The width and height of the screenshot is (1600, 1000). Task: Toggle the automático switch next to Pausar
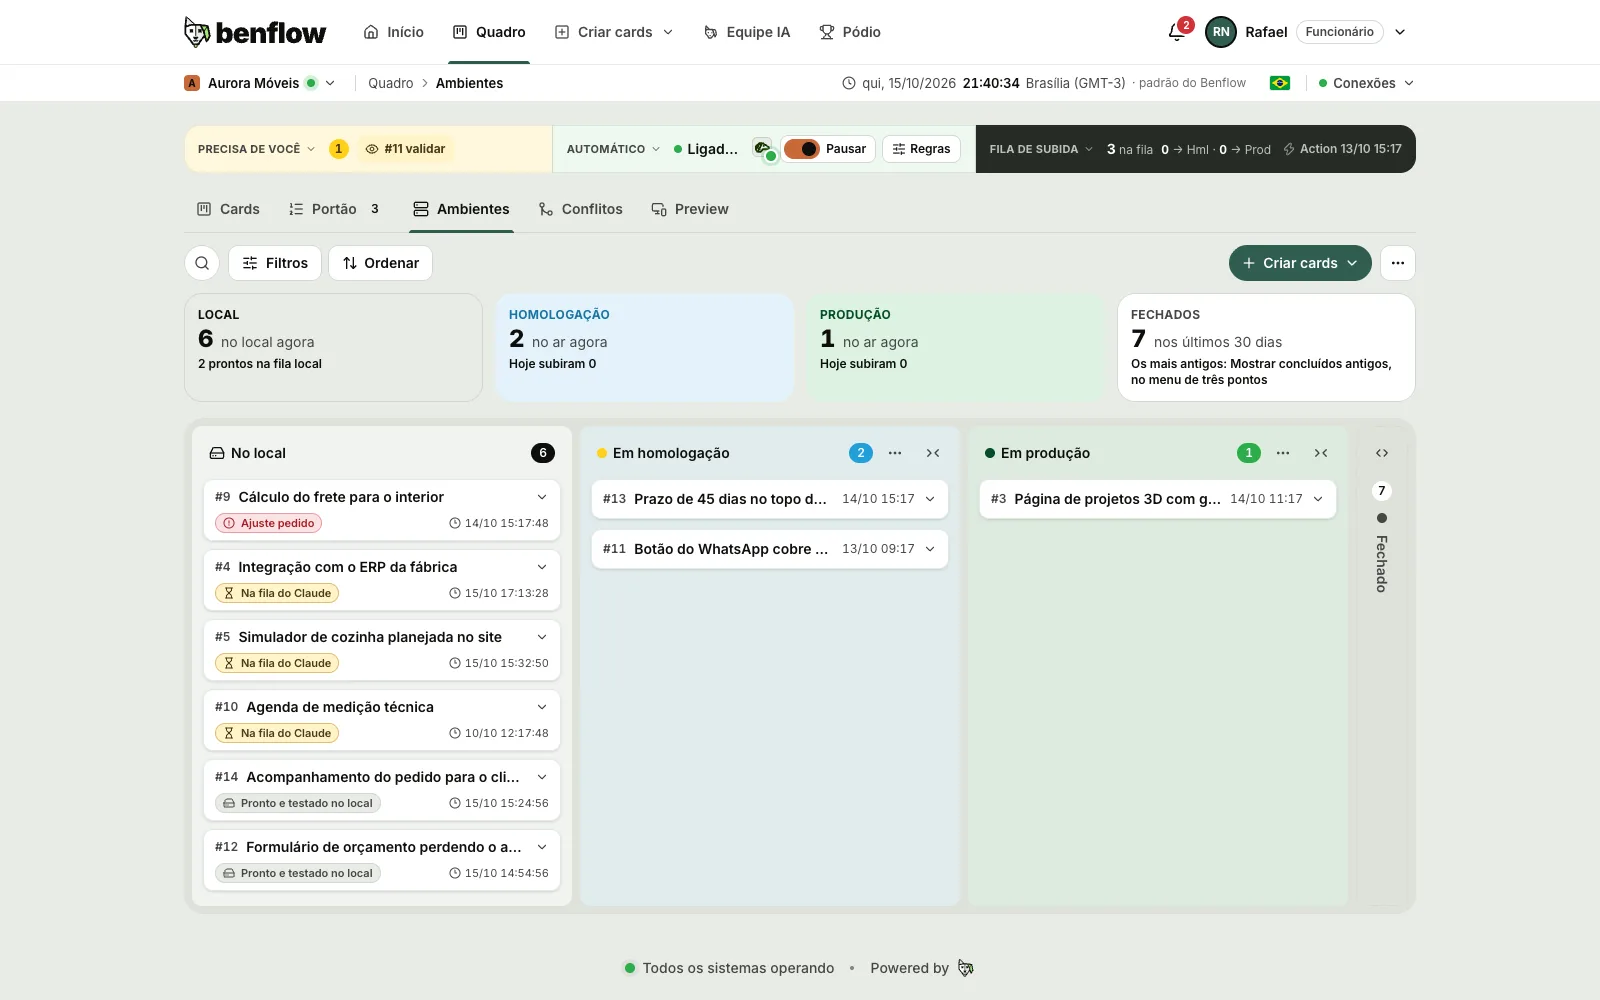[801, 149]
